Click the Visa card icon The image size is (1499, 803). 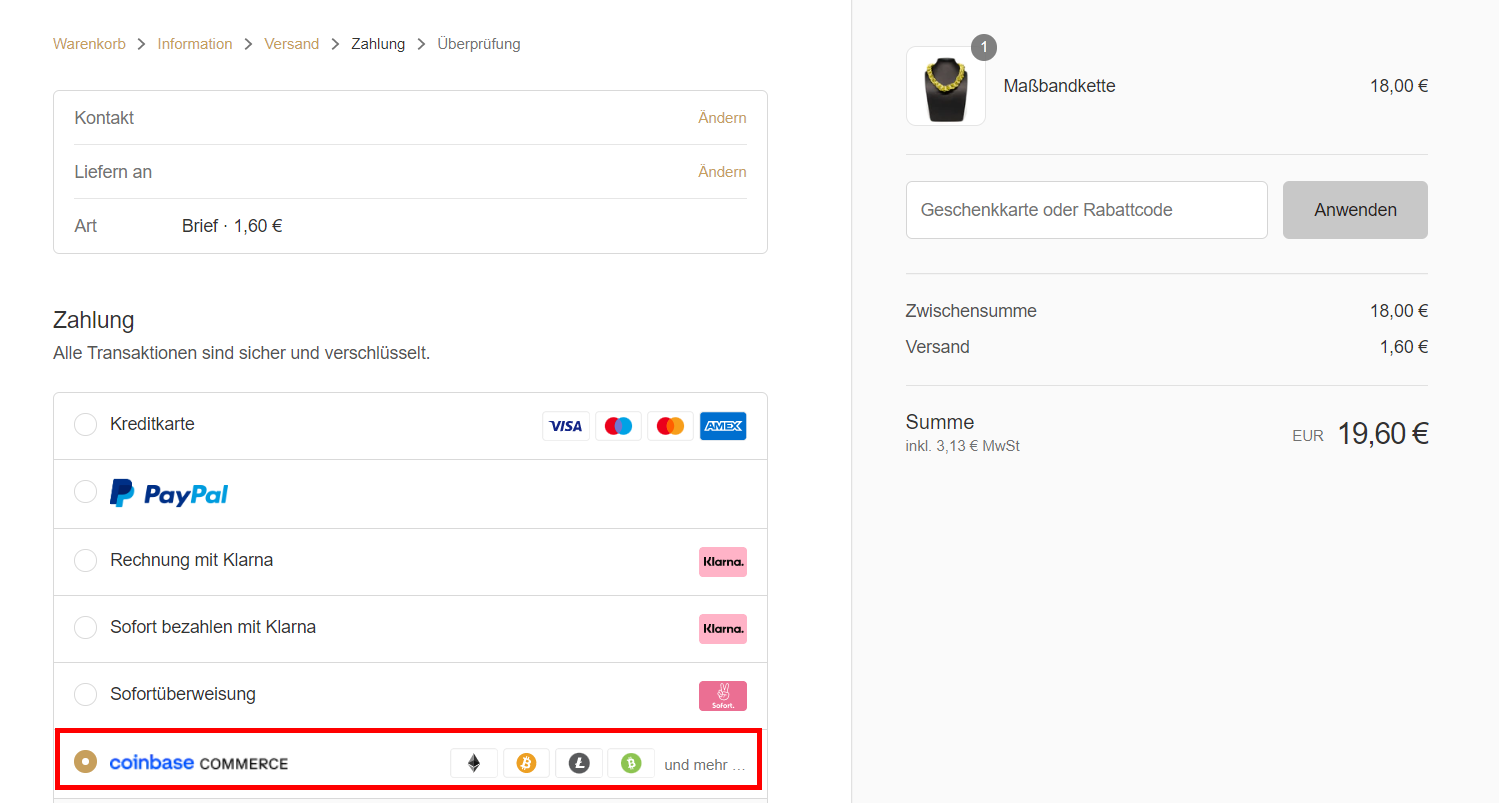[566, 426]
